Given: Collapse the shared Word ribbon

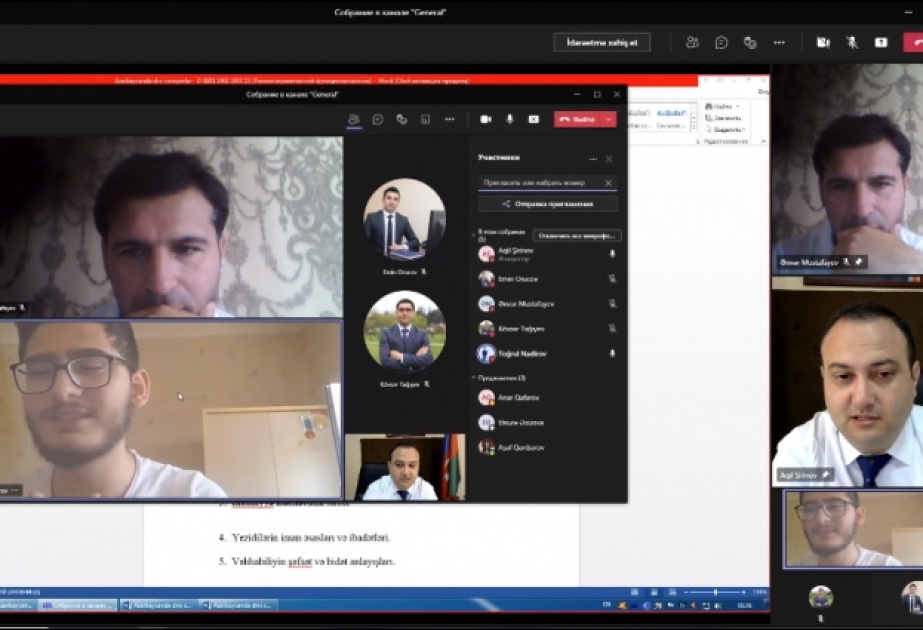Looking at the screenshot, I should pos(763,141).
